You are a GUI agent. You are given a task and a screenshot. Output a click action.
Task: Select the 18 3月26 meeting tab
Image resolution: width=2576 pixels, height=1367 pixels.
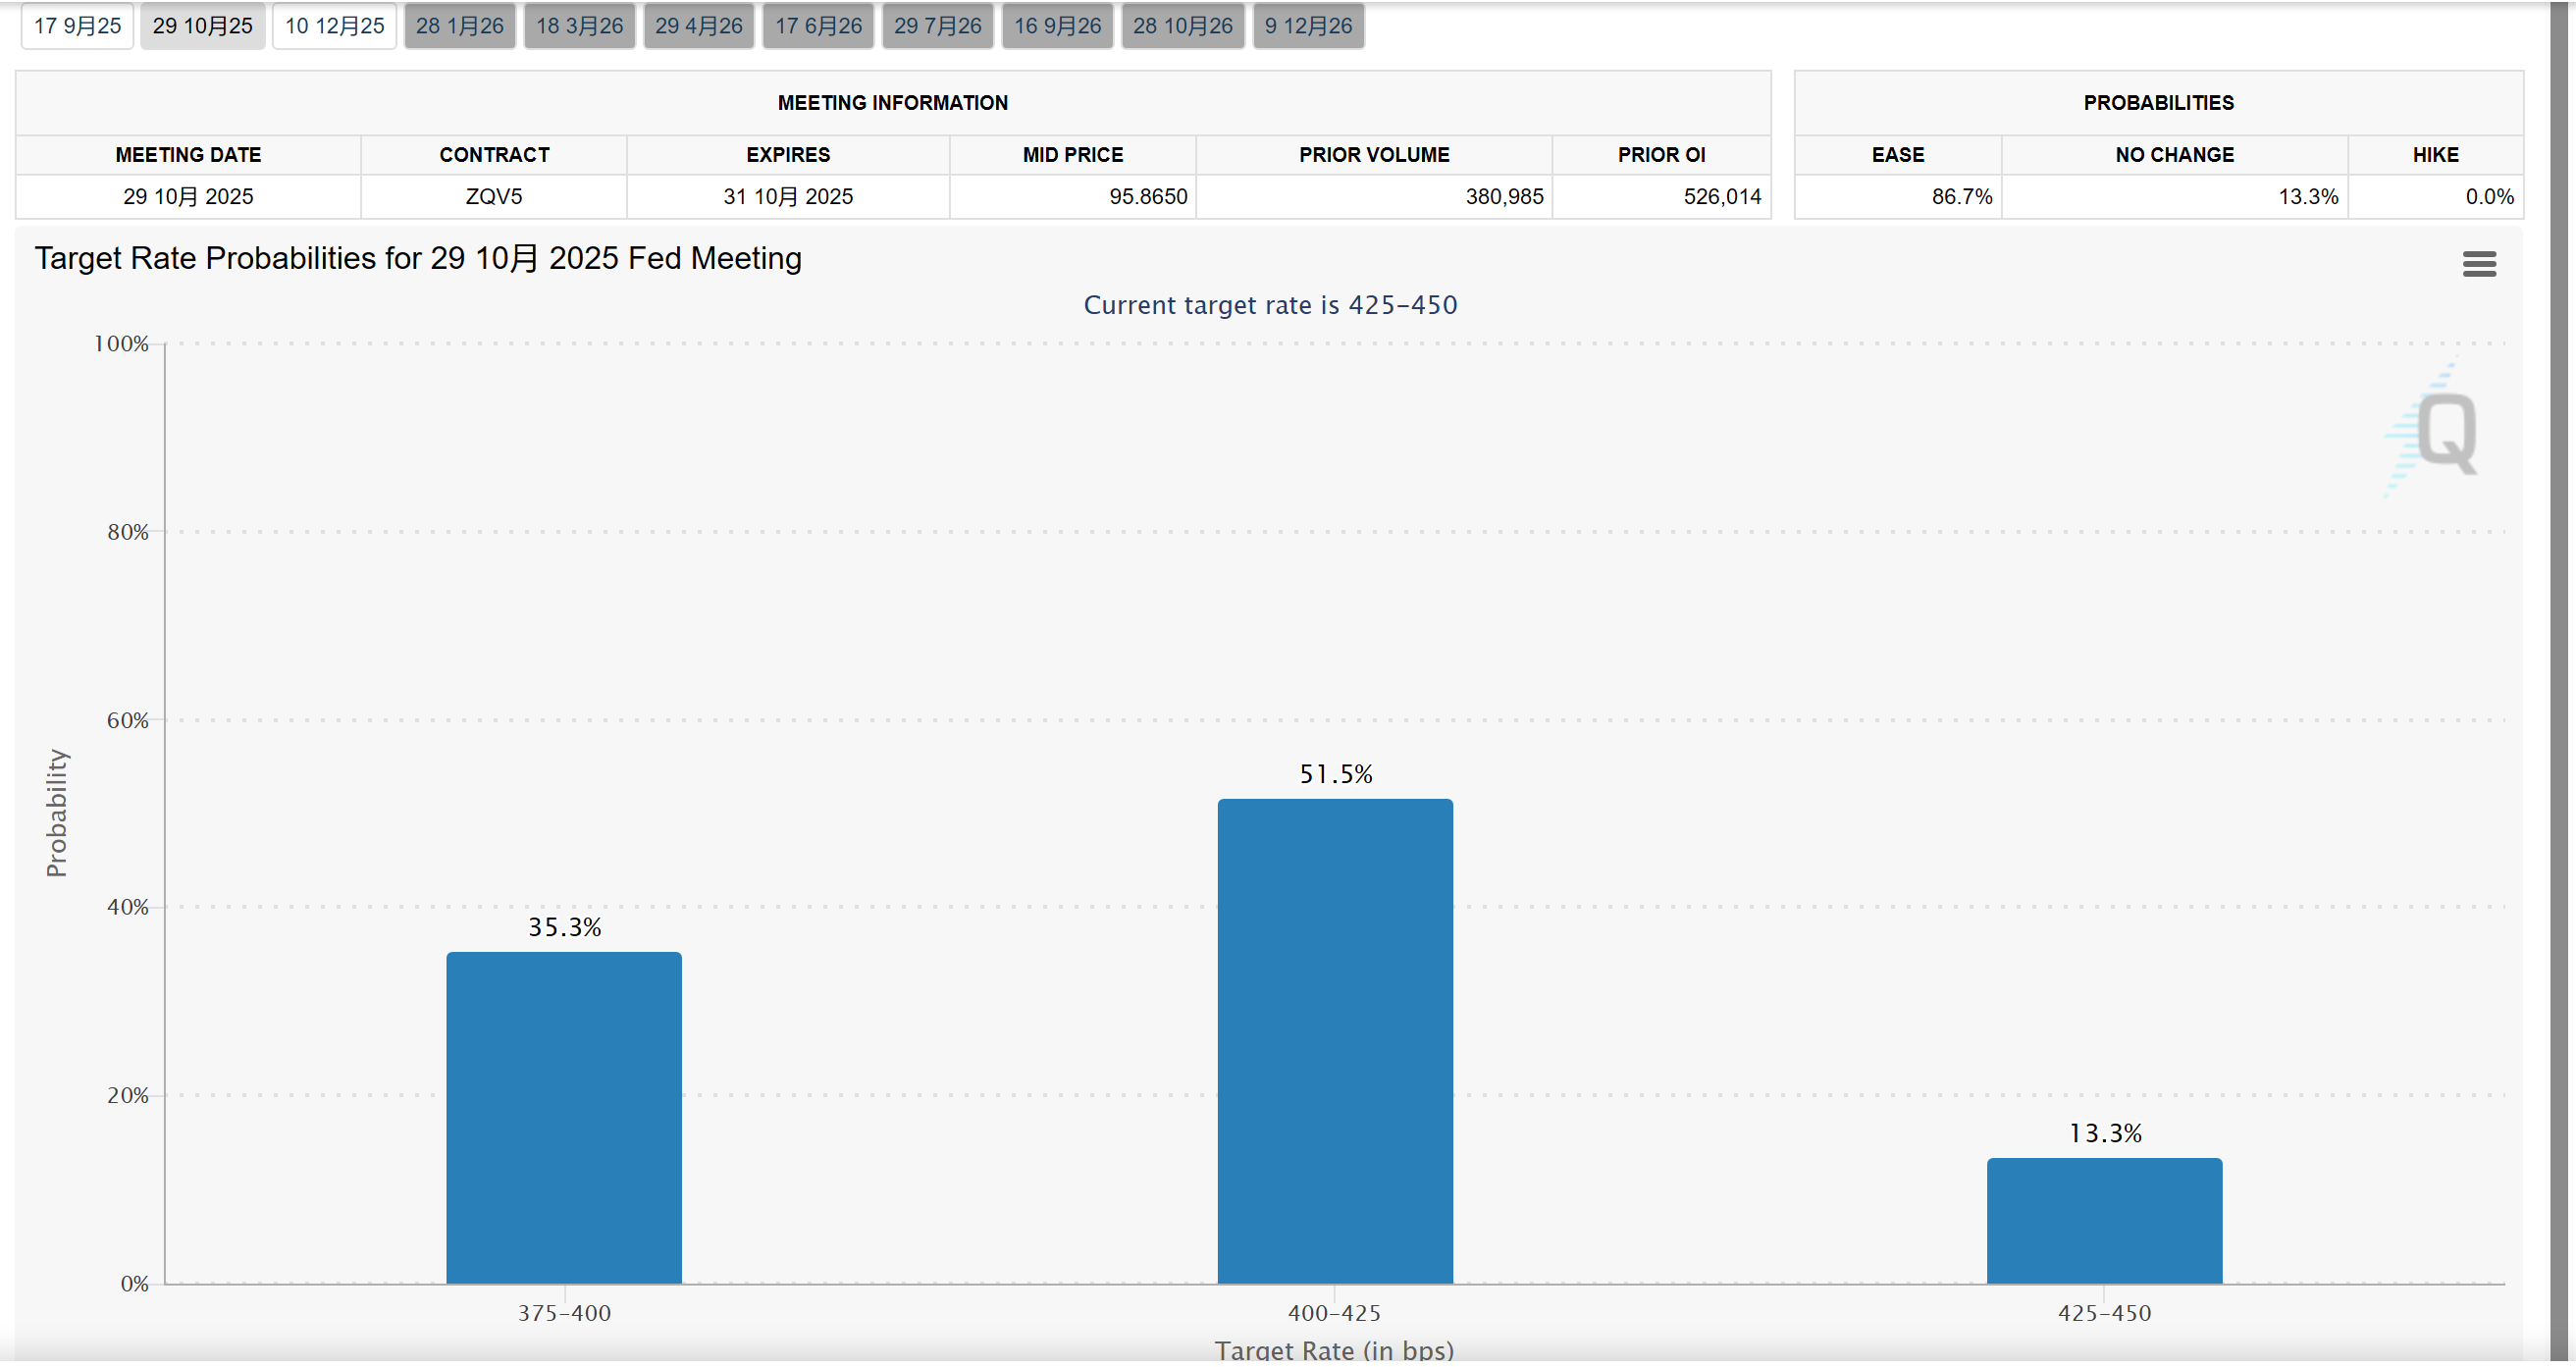[x=579, y=26]
